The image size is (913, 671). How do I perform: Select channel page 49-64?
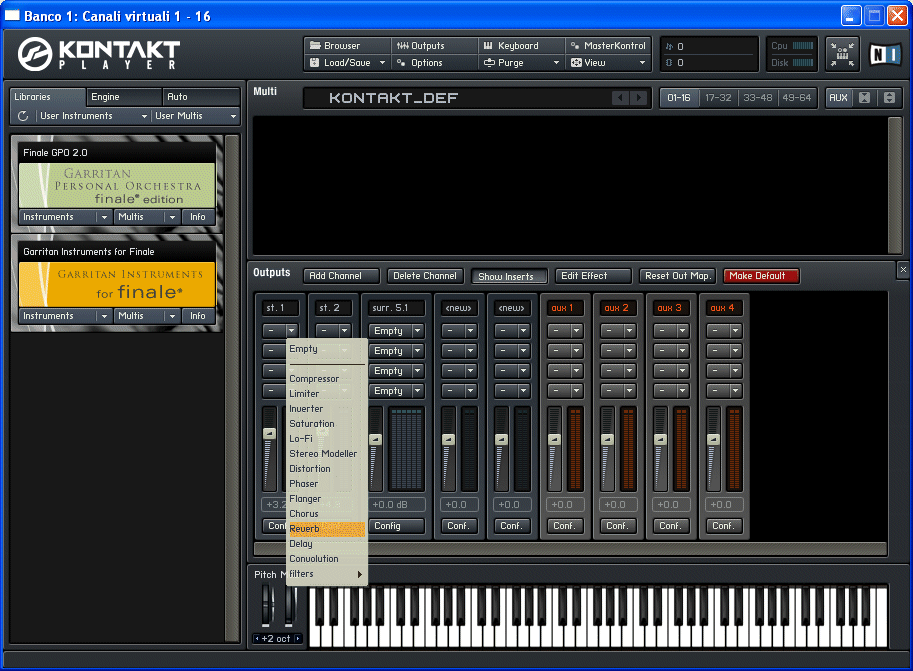coord(797,98)
